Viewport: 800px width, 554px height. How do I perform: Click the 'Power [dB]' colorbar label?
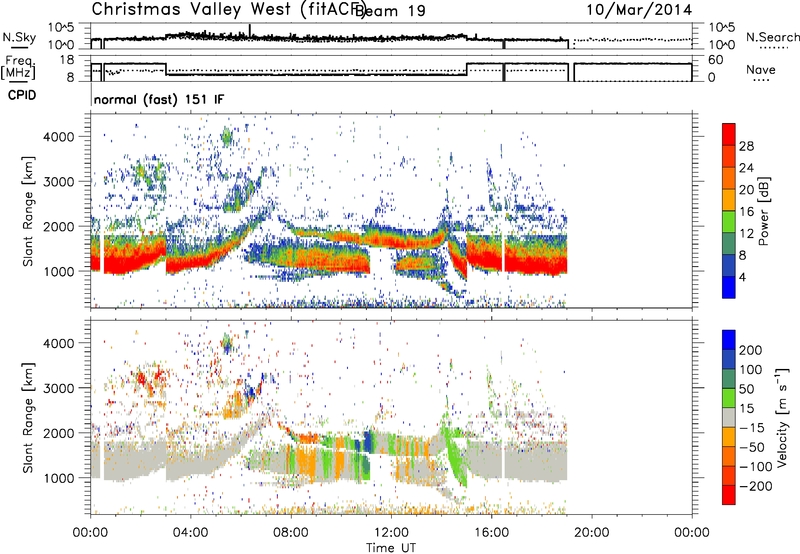[763, 211]
